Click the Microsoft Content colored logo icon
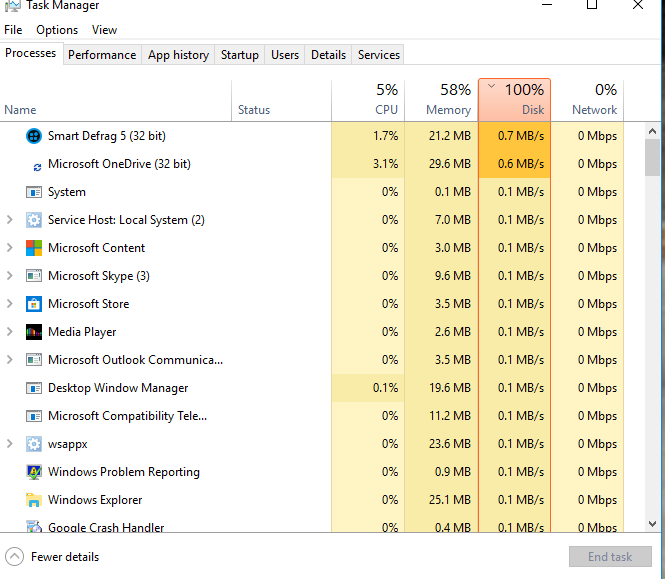 pyautogui.click(x=34, y=248)
